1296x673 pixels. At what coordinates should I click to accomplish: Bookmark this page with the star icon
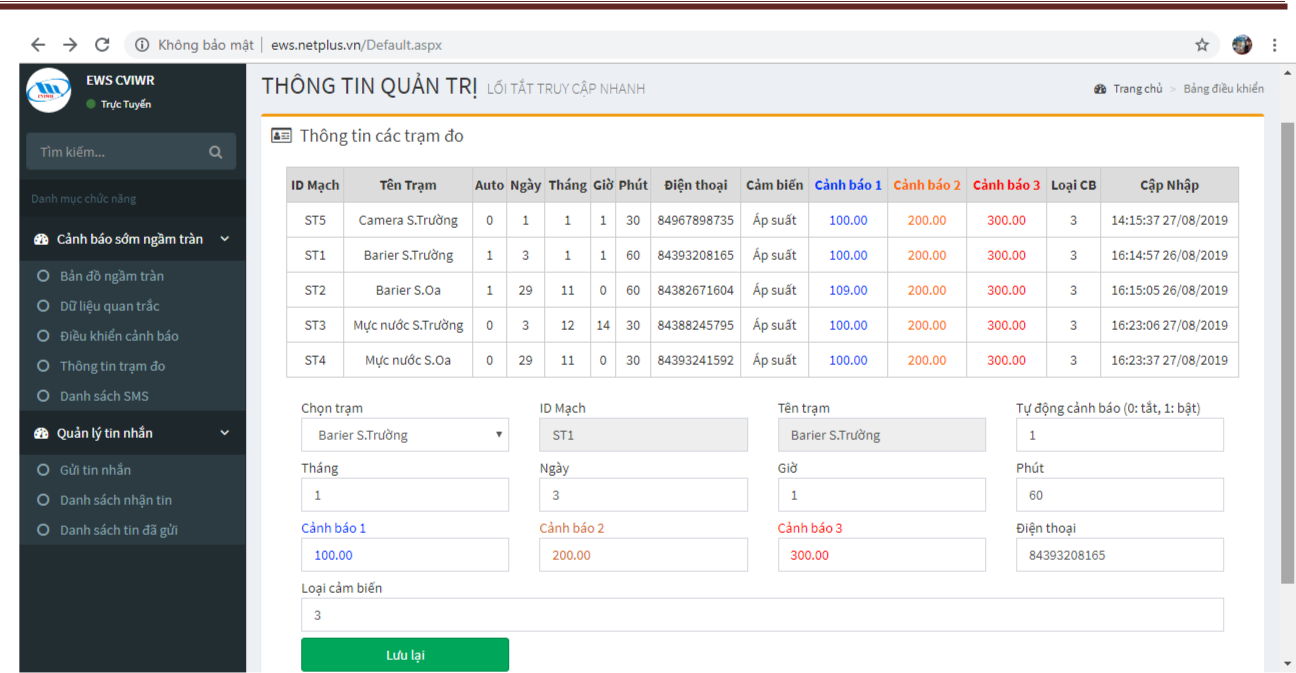[1202, 45]
